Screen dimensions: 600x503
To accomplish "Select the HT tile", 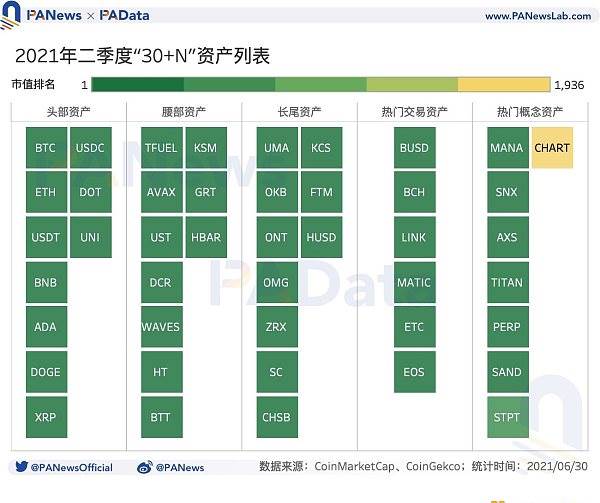I will click(x=162, y=372).
